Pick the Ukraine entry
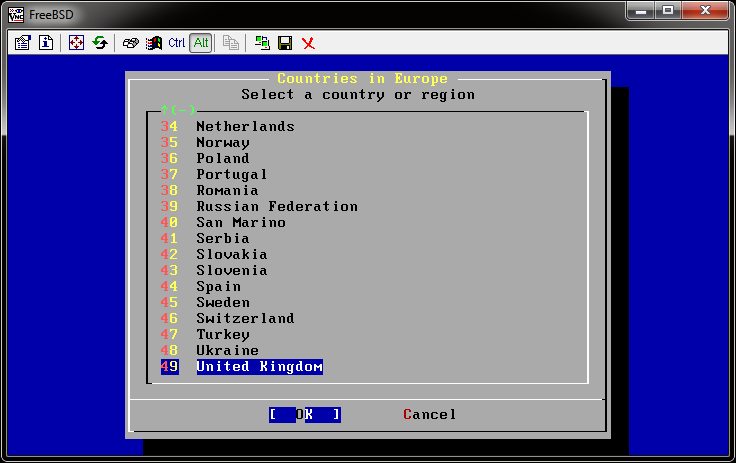This screenshot has height=463, width=736. pyautogui.click(x=227, y=350)
